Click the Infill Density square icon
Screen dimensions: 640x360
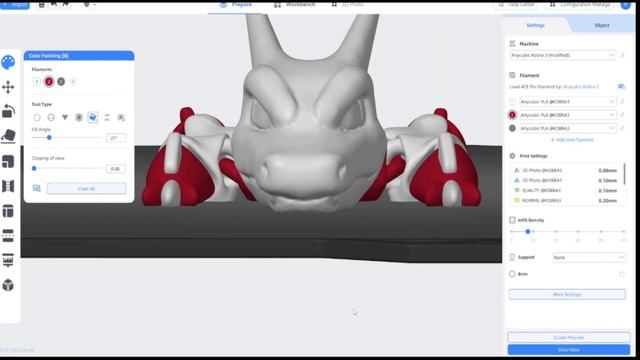pyautogui.click(x=512, y=220)
